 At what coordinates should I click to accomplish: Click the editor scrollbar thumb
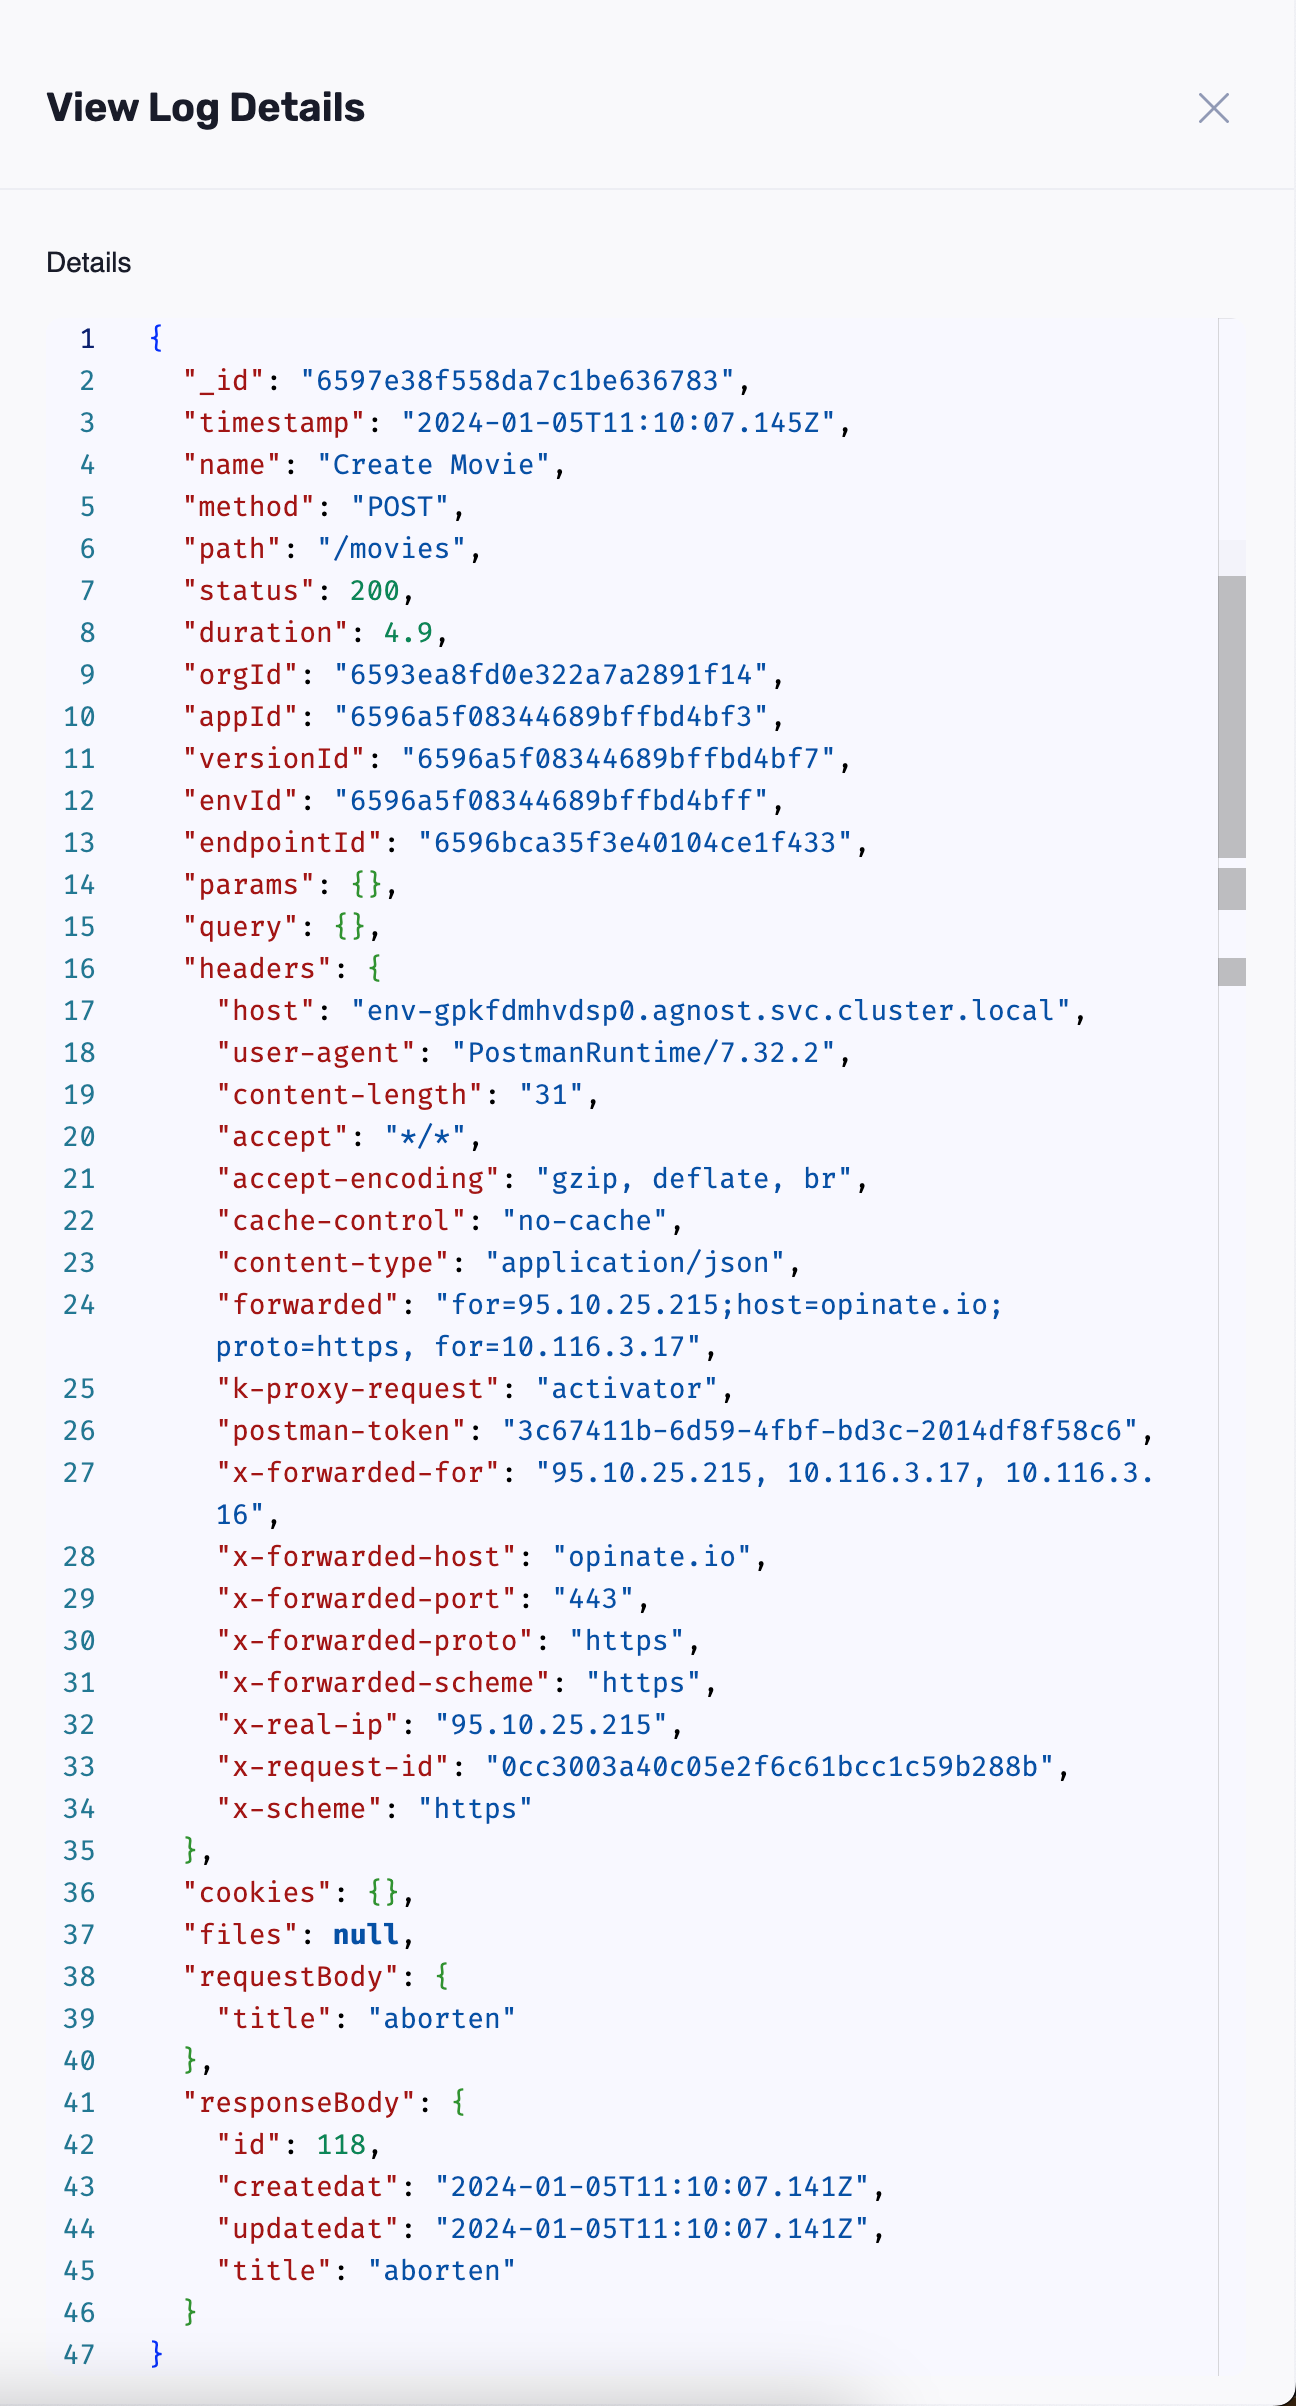pyautogui.click(x=1231, y=715)
